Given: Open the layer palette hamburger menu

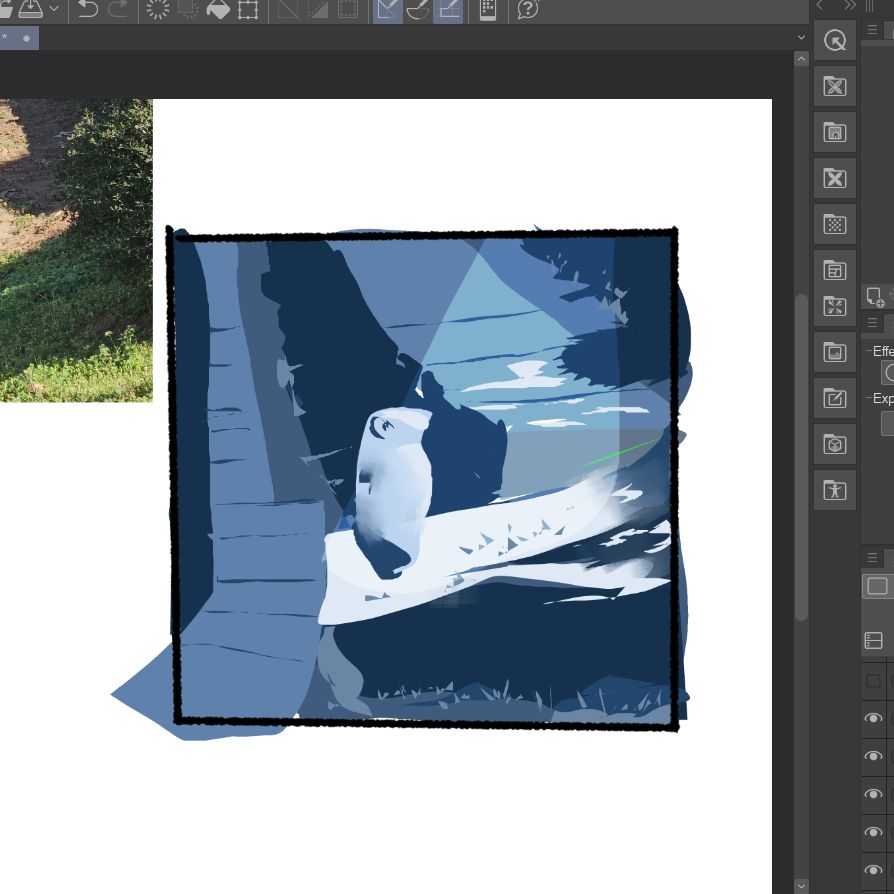Looking at the screenshot, I should coord(872,557).
